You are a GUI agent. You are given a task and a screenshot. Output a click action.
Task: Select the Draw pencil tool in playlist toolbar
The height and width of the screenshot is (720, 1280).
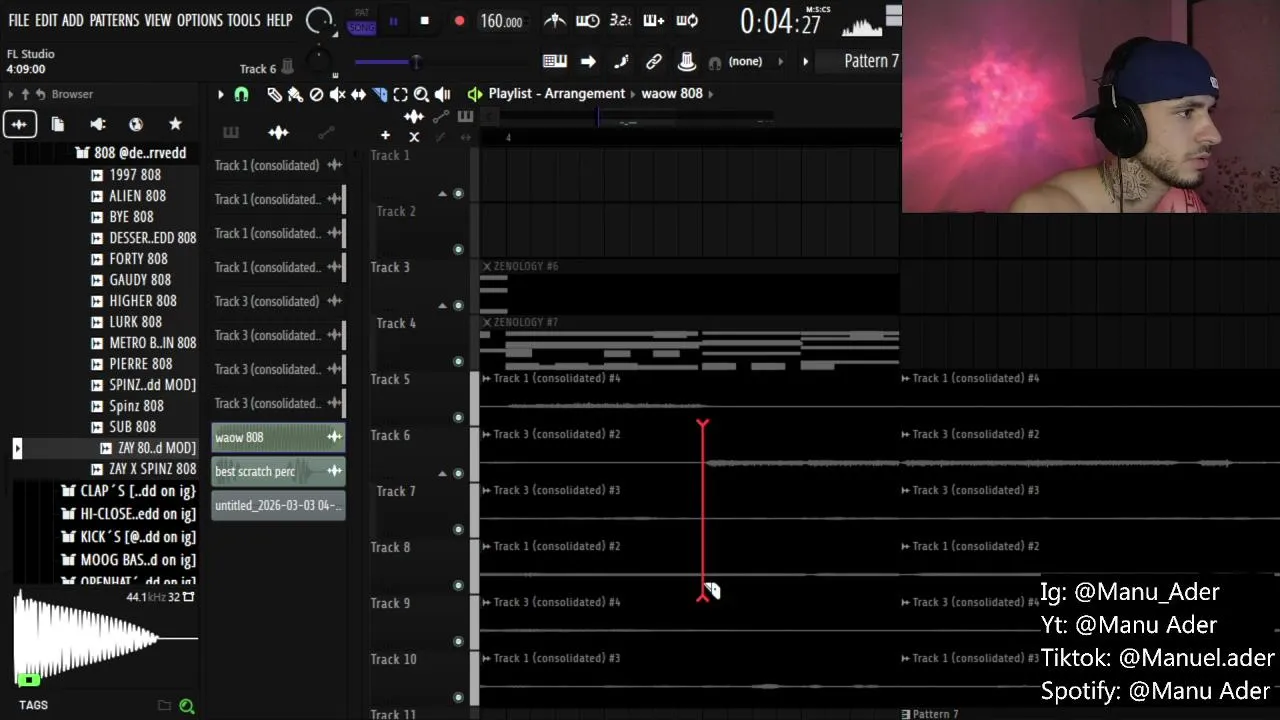(x=274, y=94)
